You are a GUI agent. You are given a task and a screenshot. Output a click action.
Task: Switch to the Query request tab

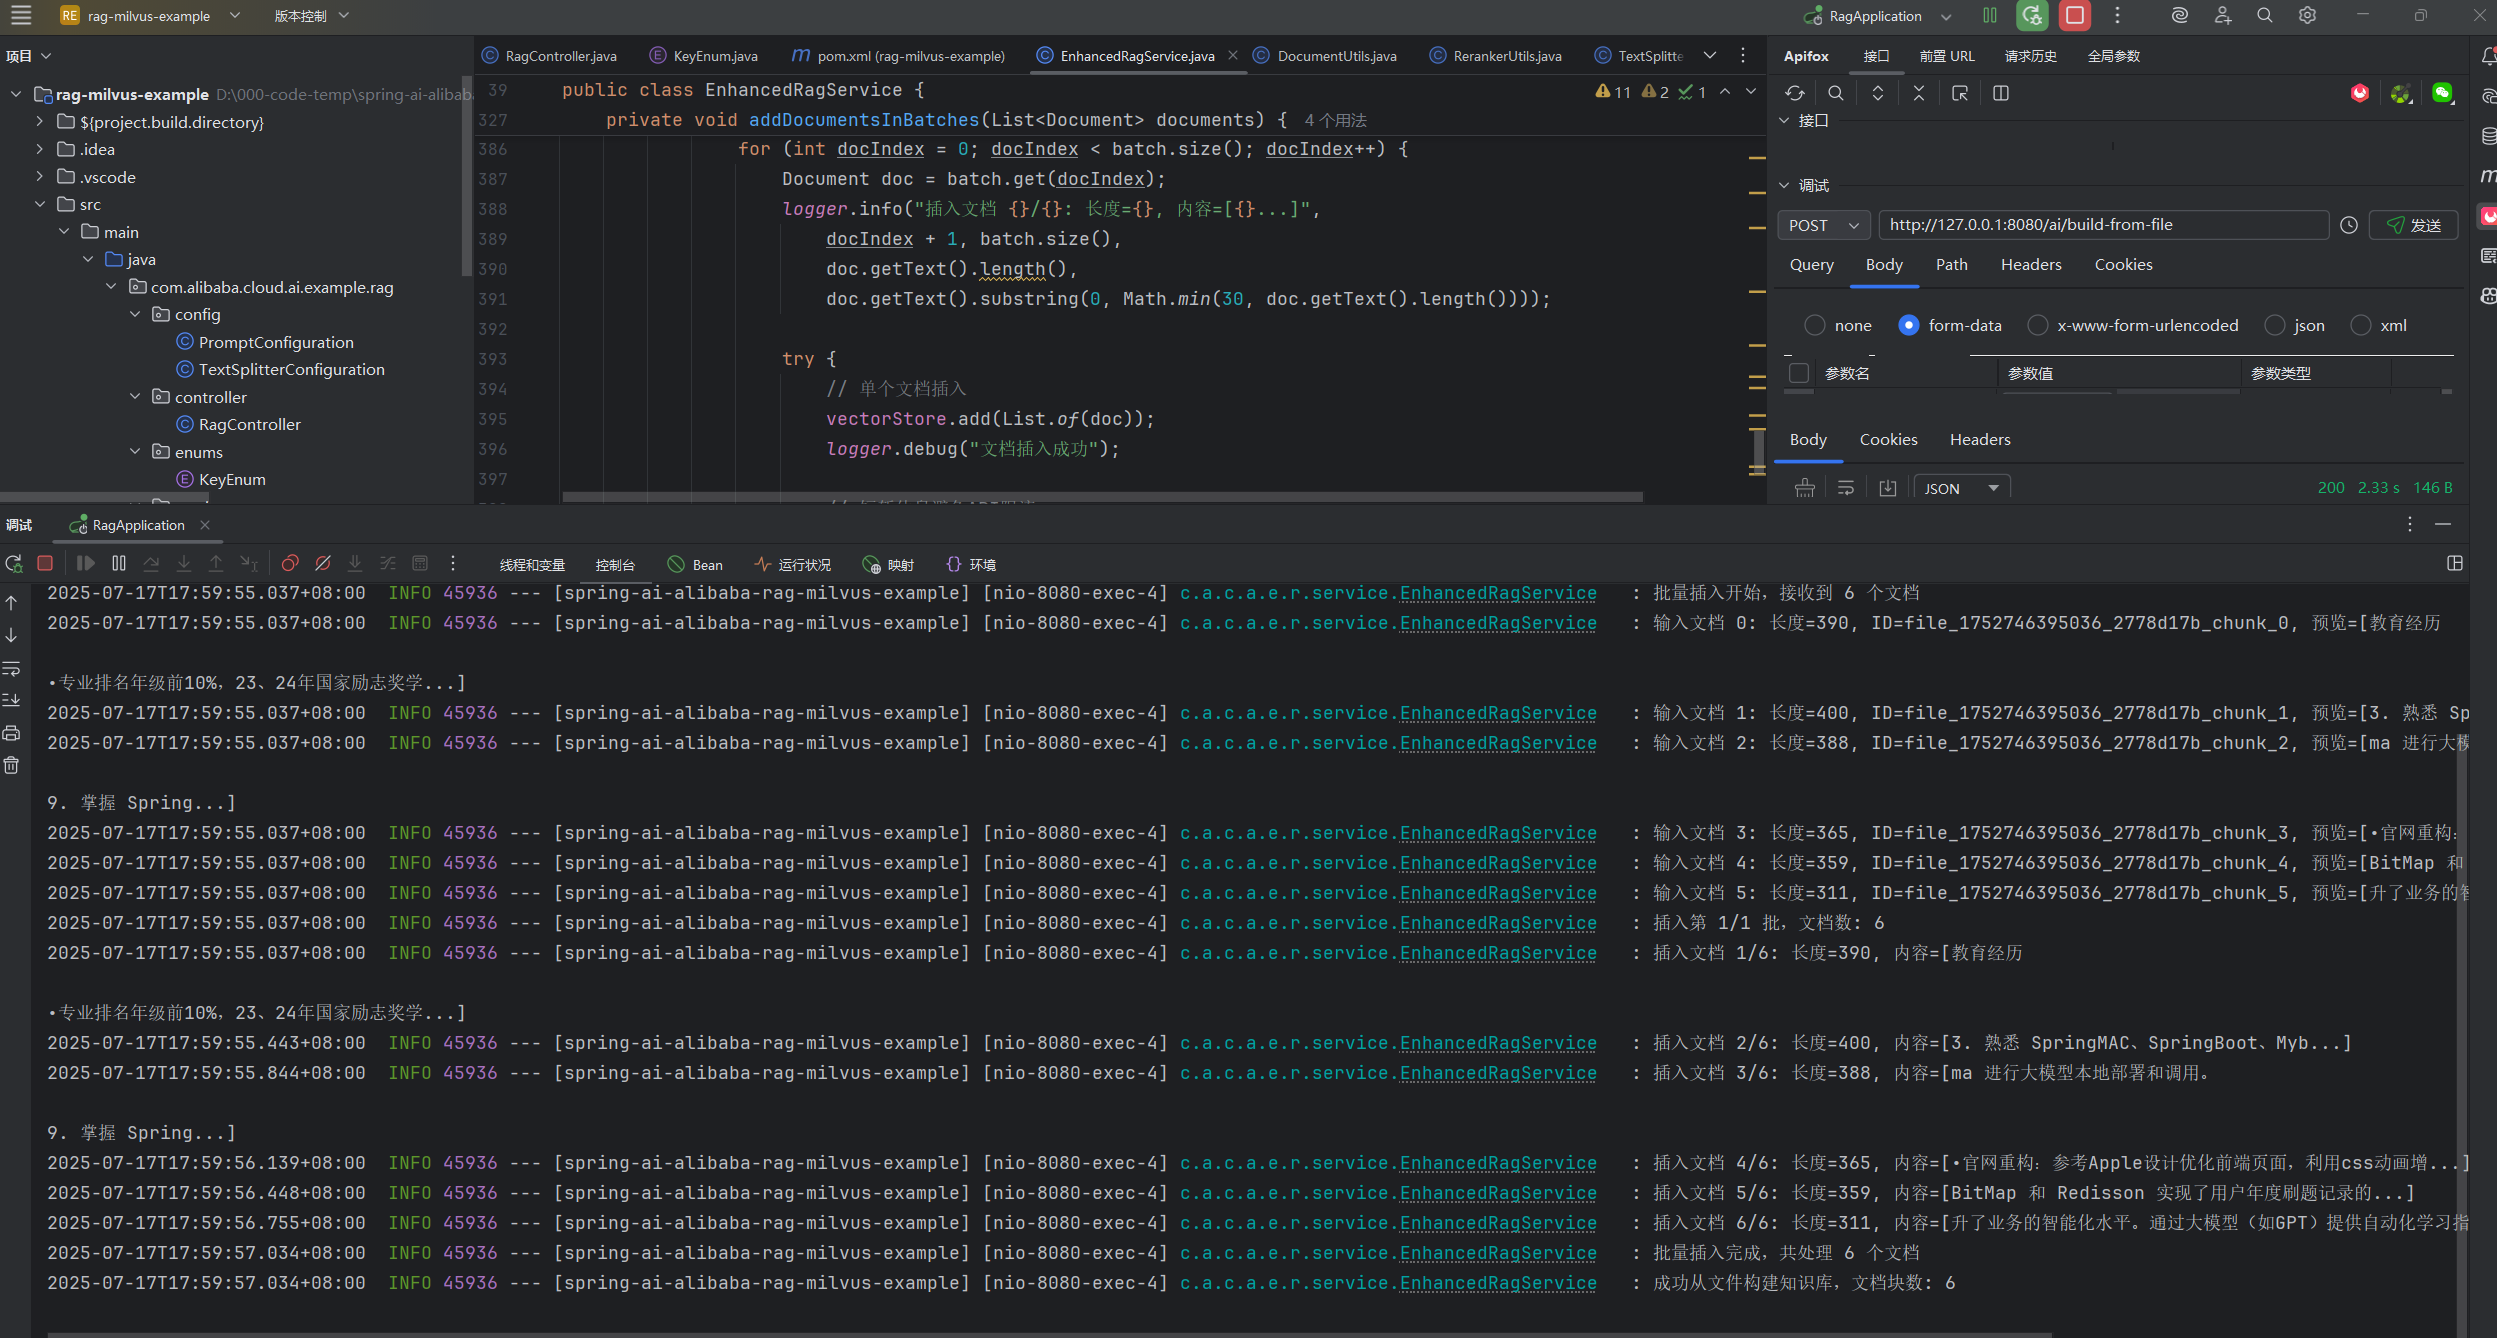tap(1811, 265)
